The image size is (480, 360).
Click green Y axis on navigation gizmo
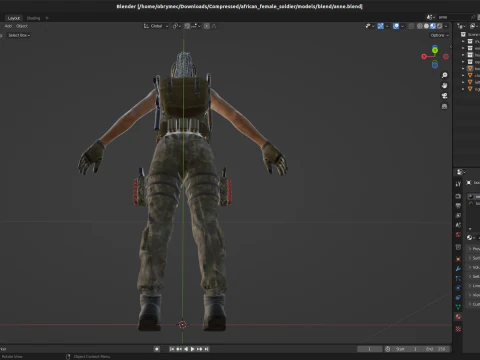point(435,50)
